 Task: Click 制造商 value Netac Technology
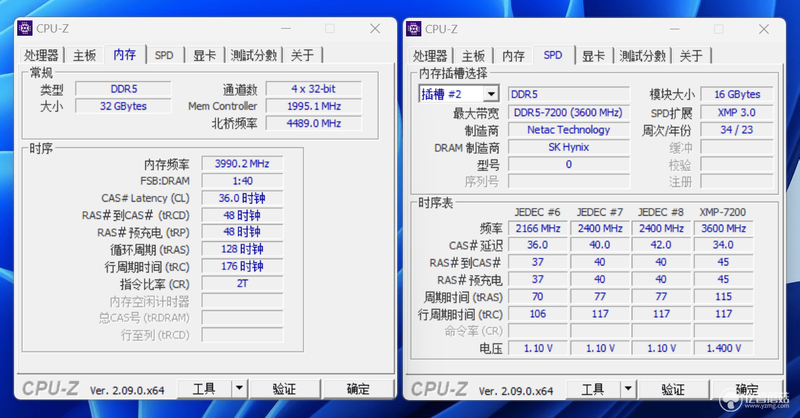[569, 130]
